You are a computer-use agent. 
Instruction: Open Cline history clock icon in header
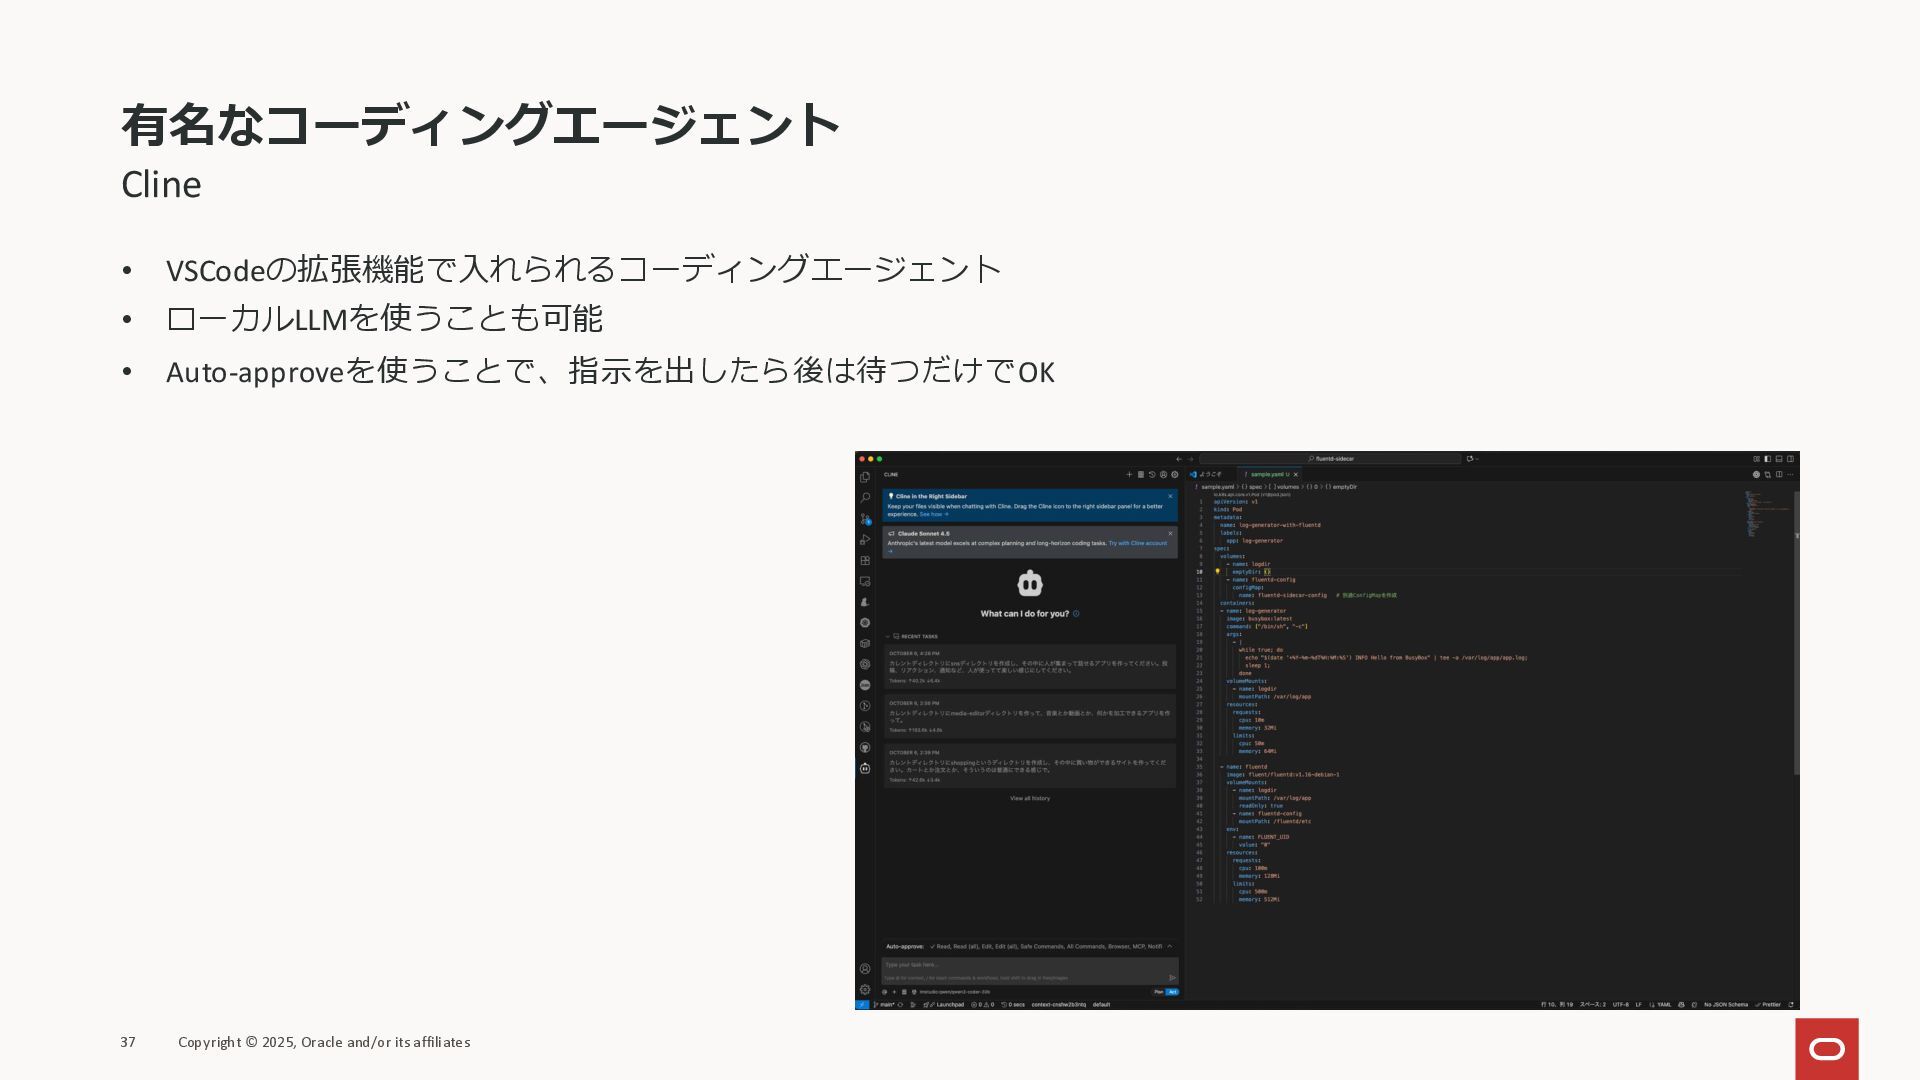(x=1152, y=475)
